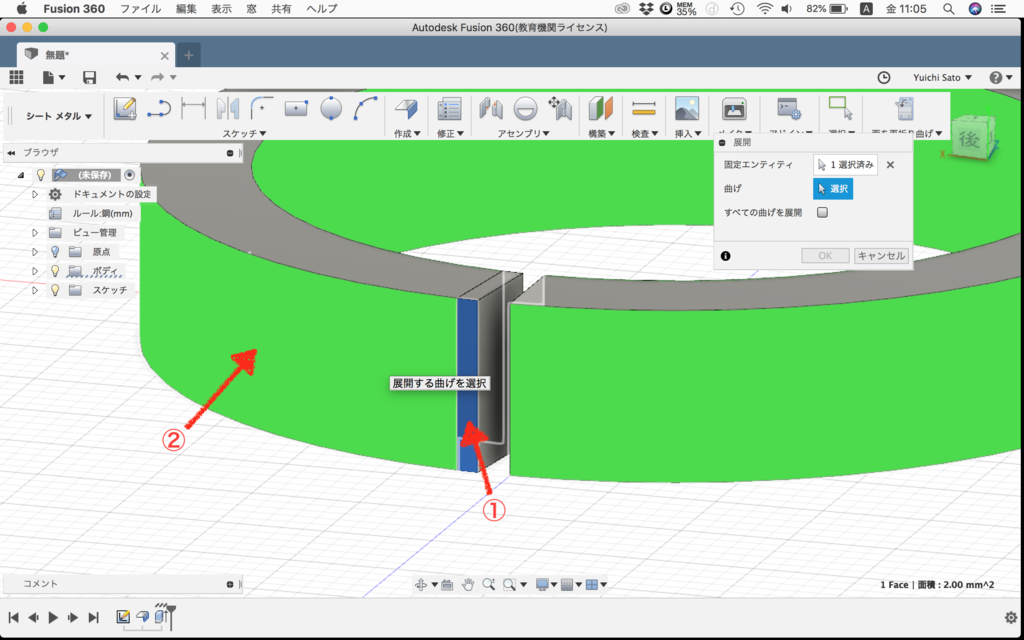Open 編集 menu in menu bar
This screenshot has height=640, width=1024.
(x=186, y=8)
